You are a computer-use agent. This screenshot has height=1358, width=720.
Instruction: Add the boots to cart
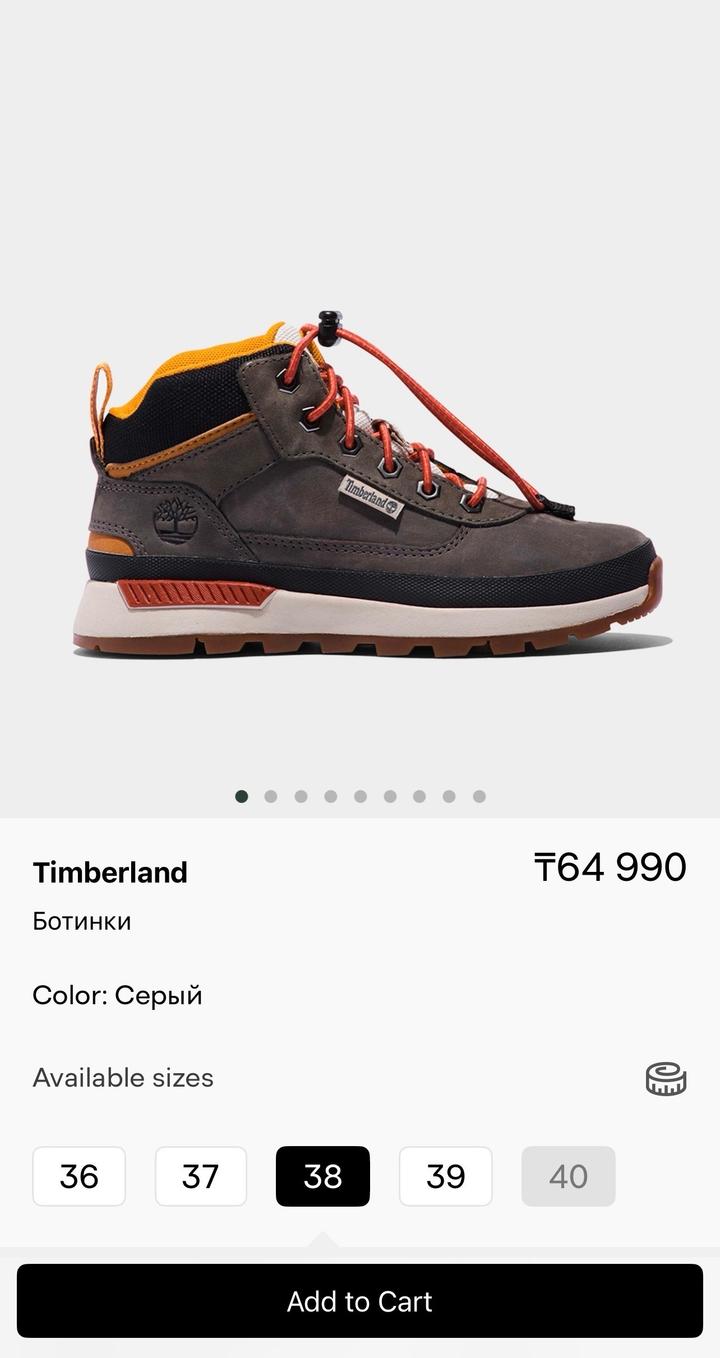click(360, 1301)
